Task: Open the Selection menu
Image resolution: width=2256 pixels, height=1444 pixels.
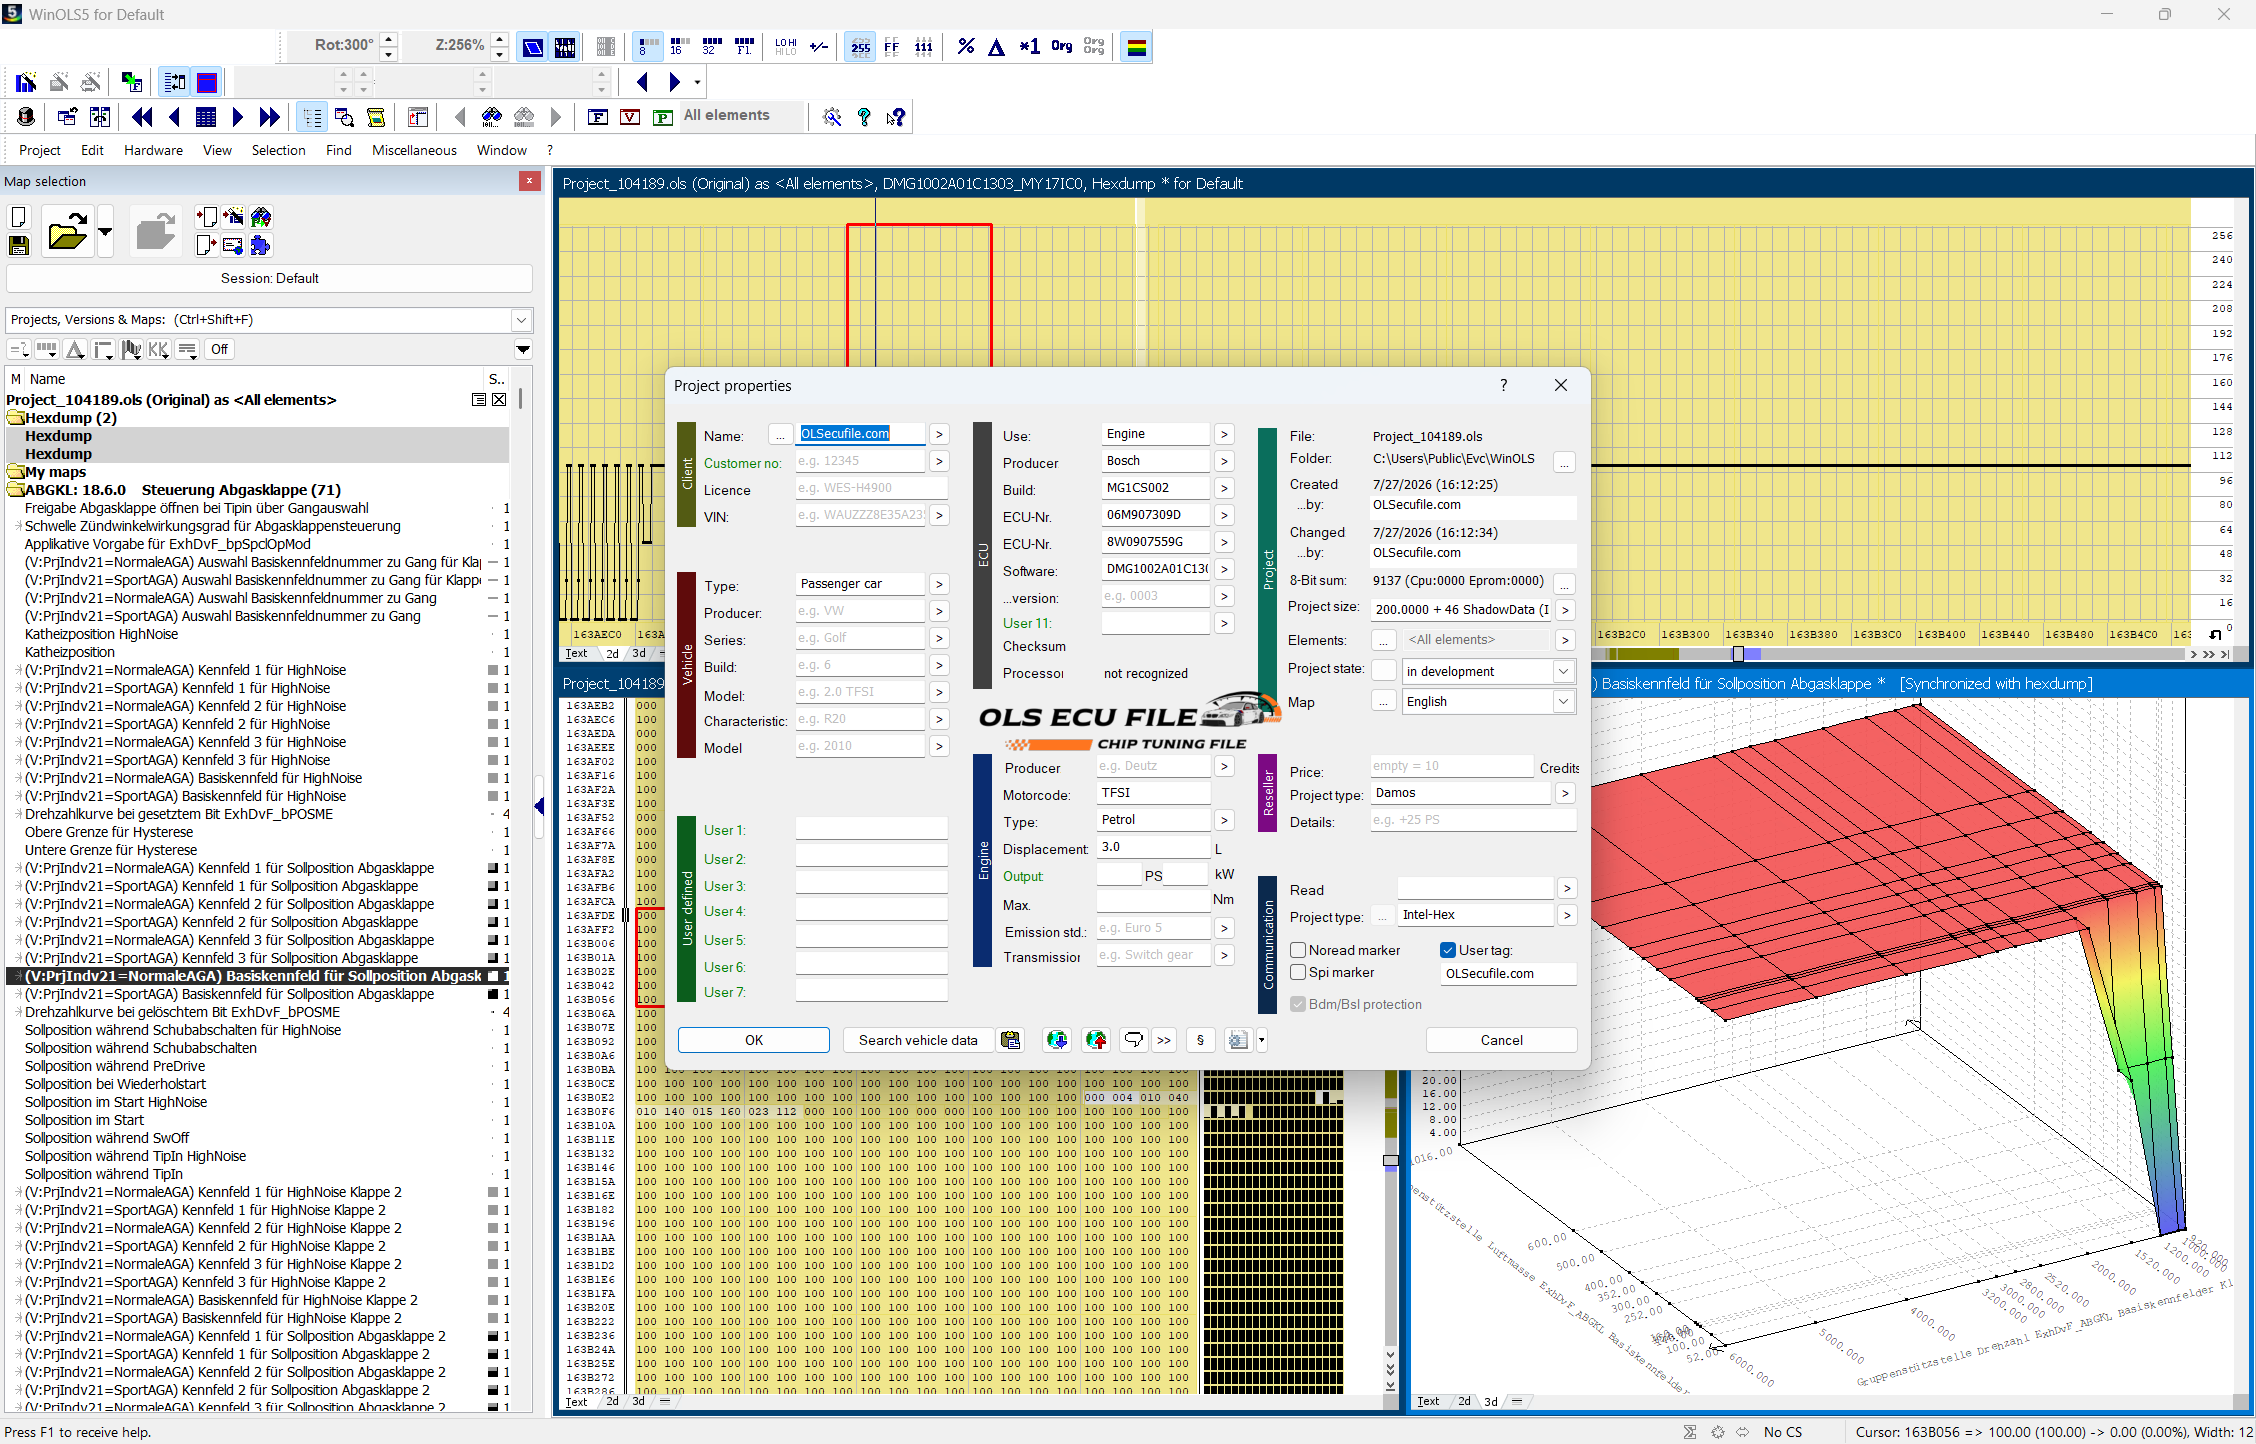Action: [x=278, y=150]
